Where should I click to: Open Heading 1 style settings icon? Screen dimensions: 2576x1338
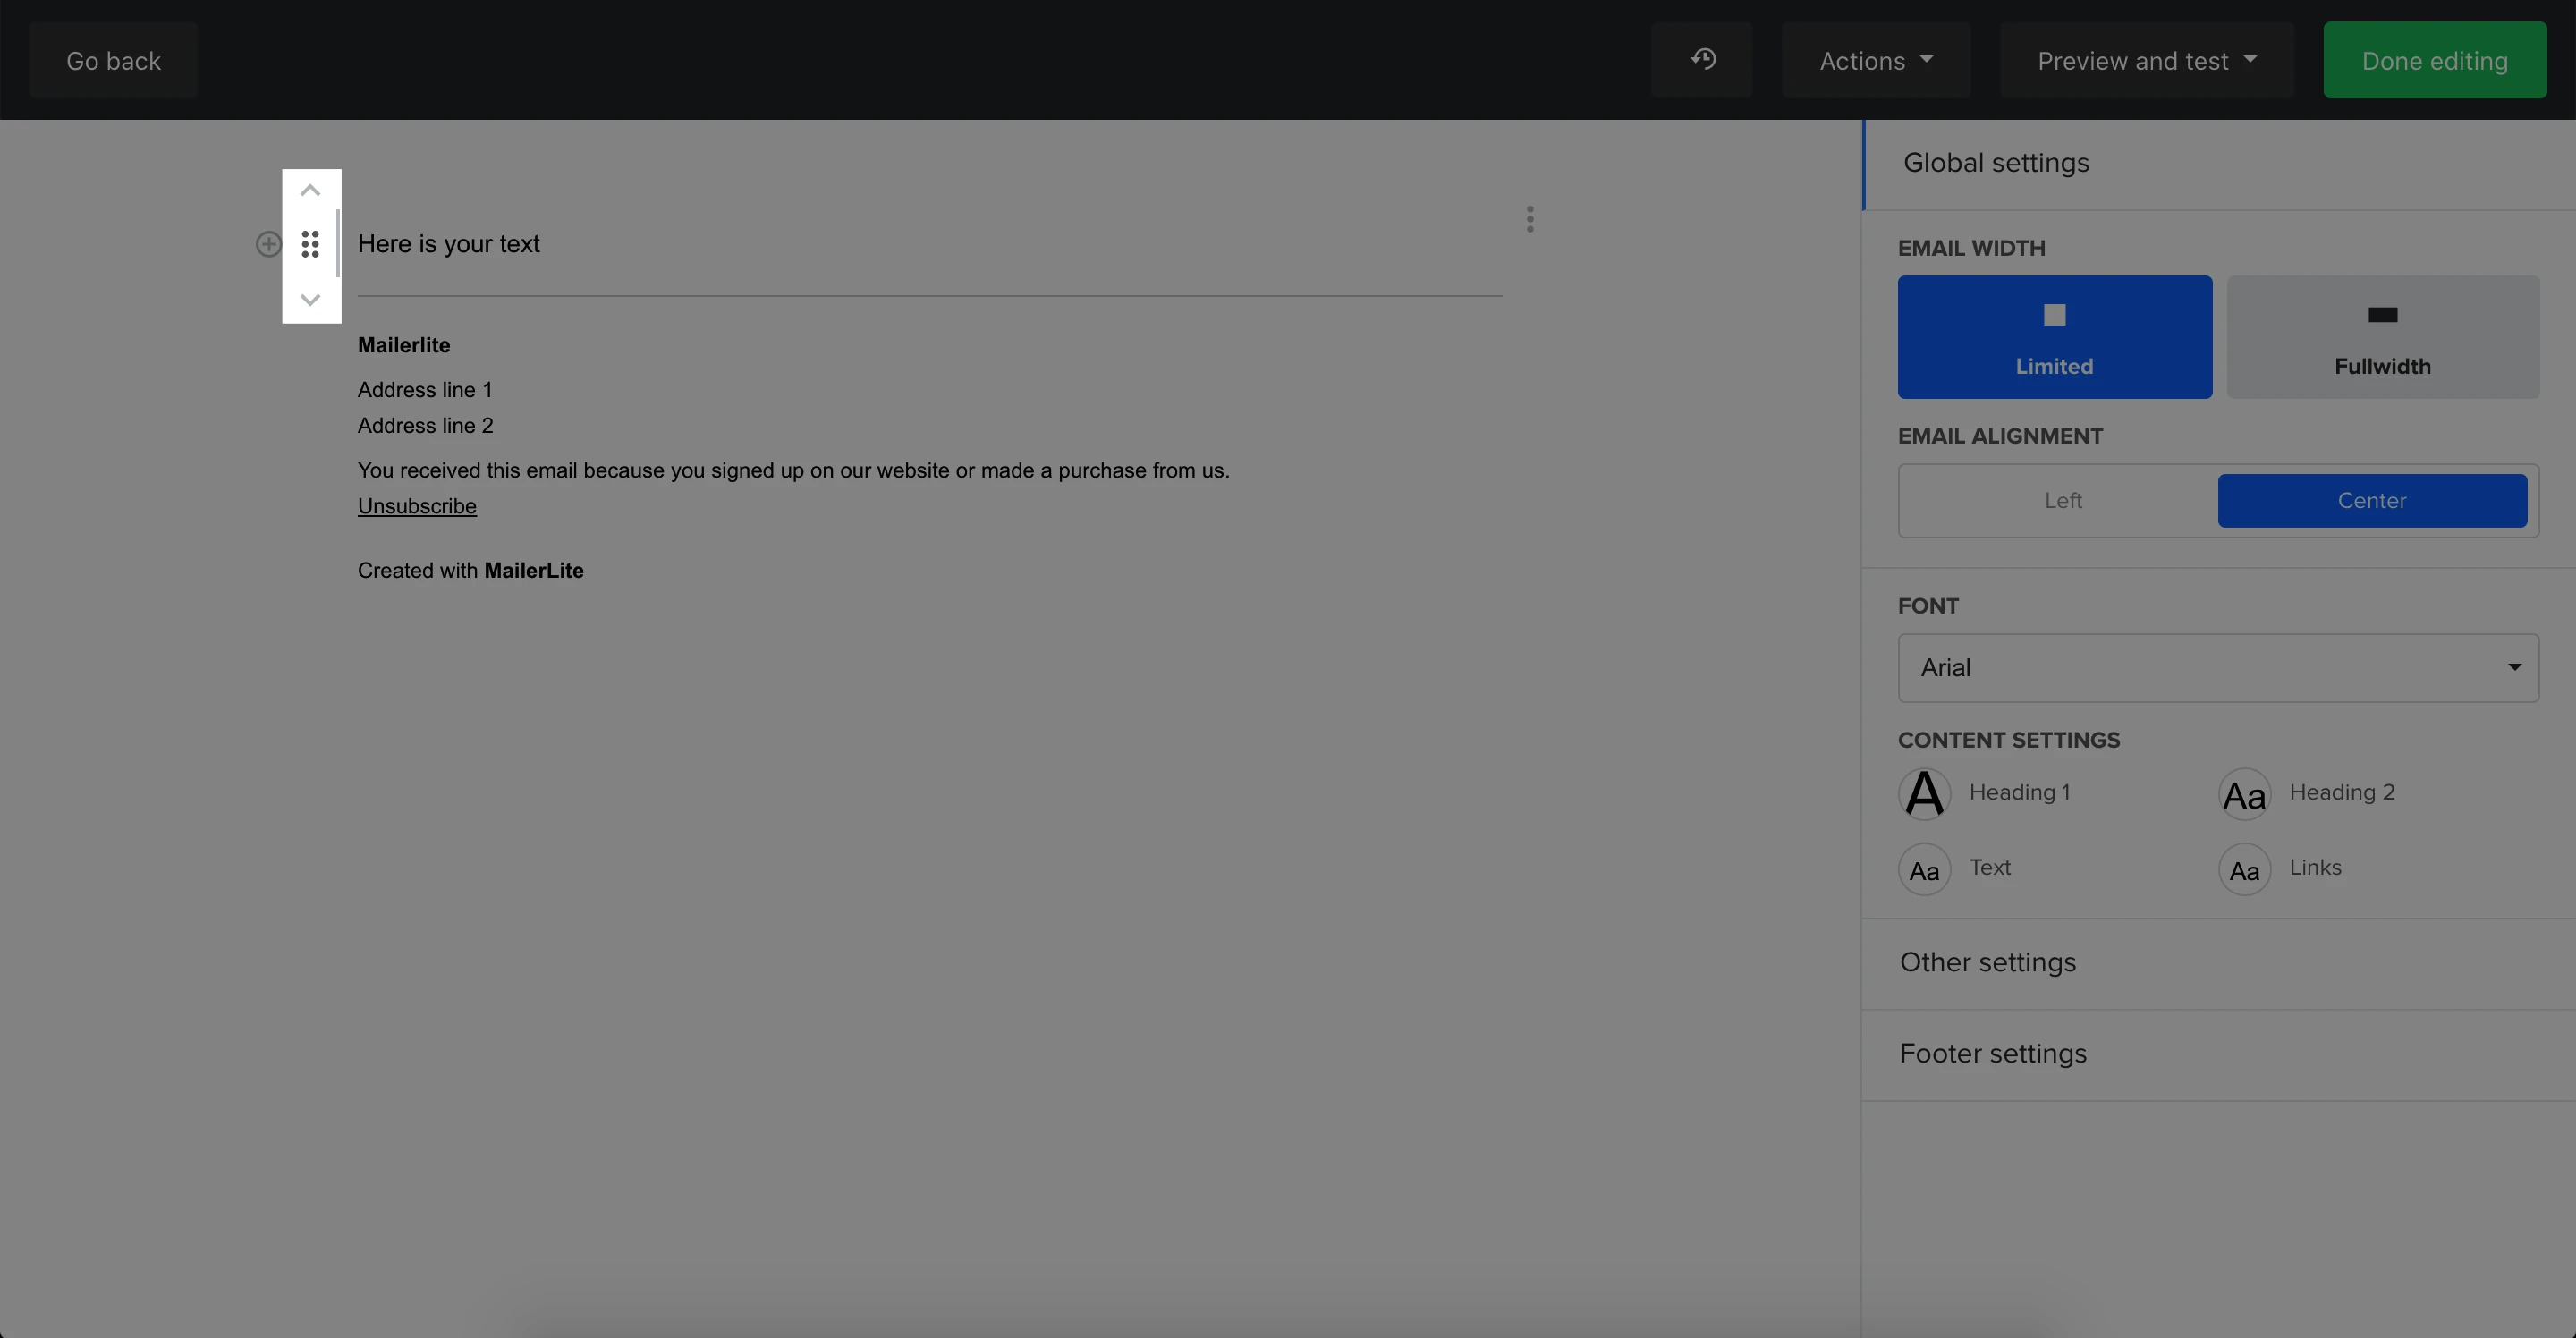tap(1924, 794)
